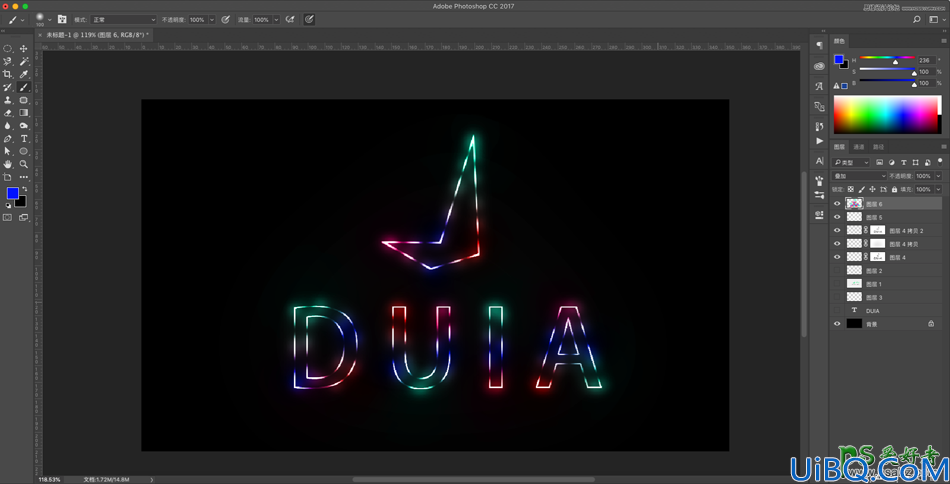The height and width of the screenshot is (484, 950).
Task: Hide layer 图层 4 拷贝
Action: [837, 244]
